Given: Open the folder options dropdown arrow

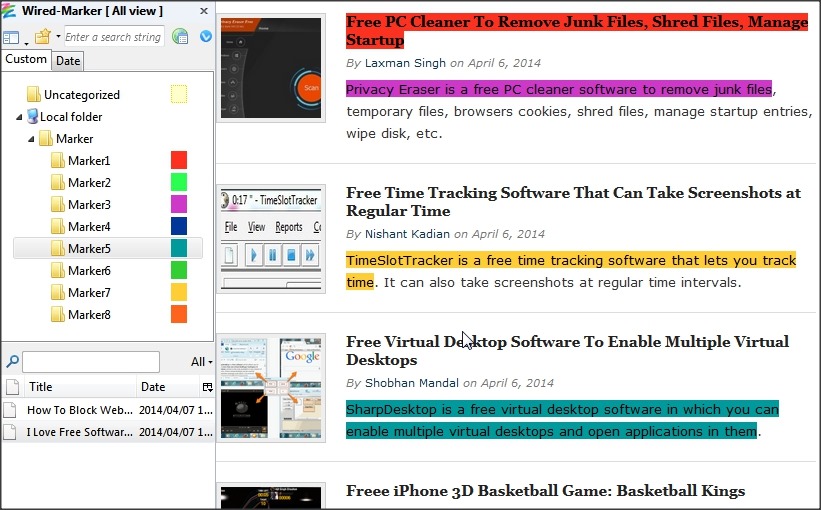Looking at the screenshot, I should (x=58, y=37).
